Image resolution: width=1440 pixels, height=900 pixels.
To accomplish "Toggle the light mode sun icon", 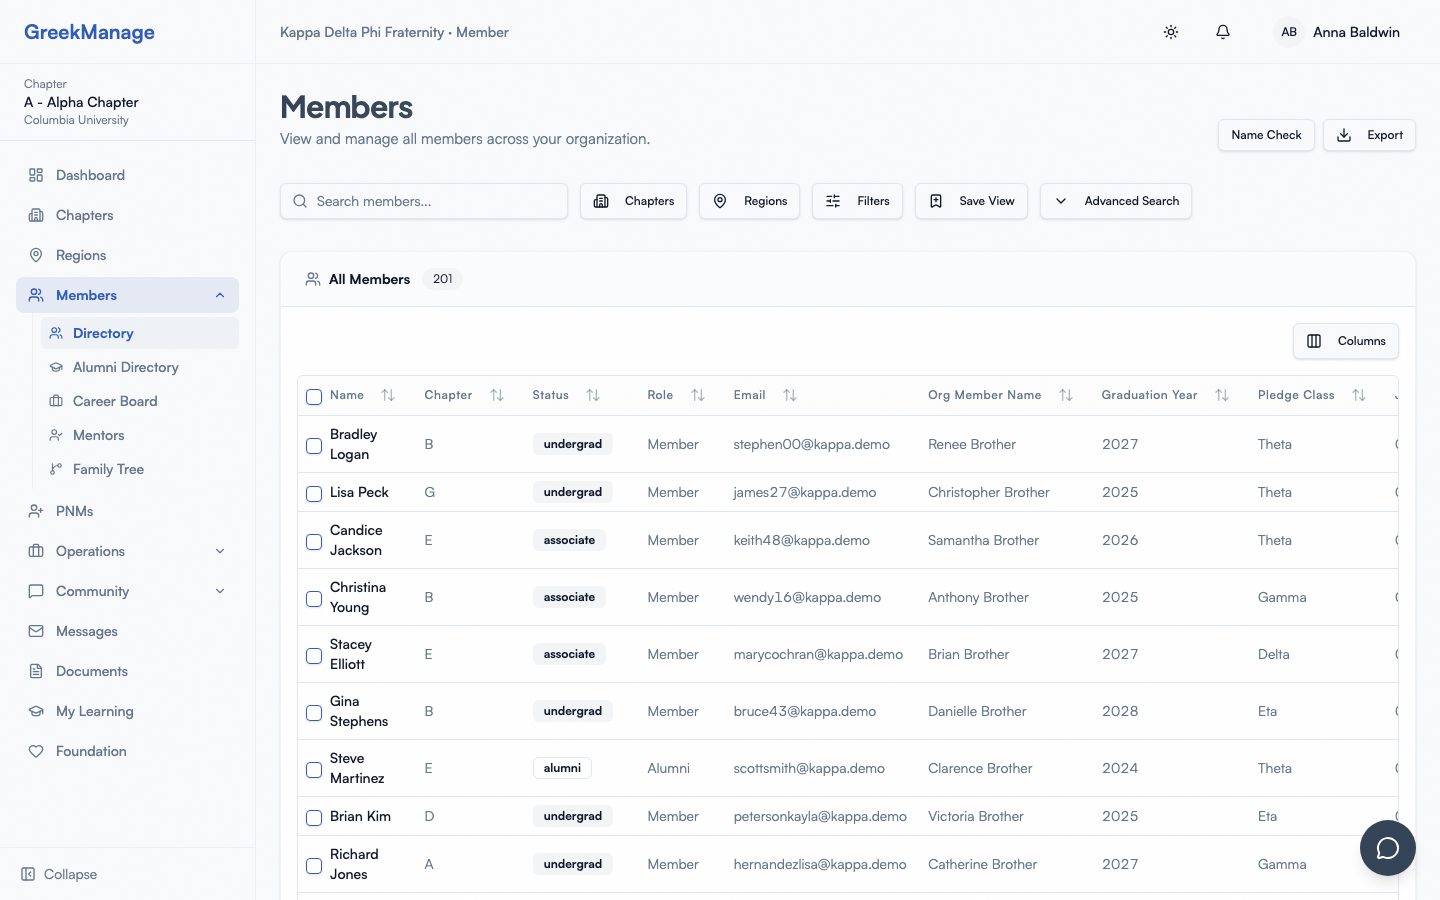I will [1170, 32].
